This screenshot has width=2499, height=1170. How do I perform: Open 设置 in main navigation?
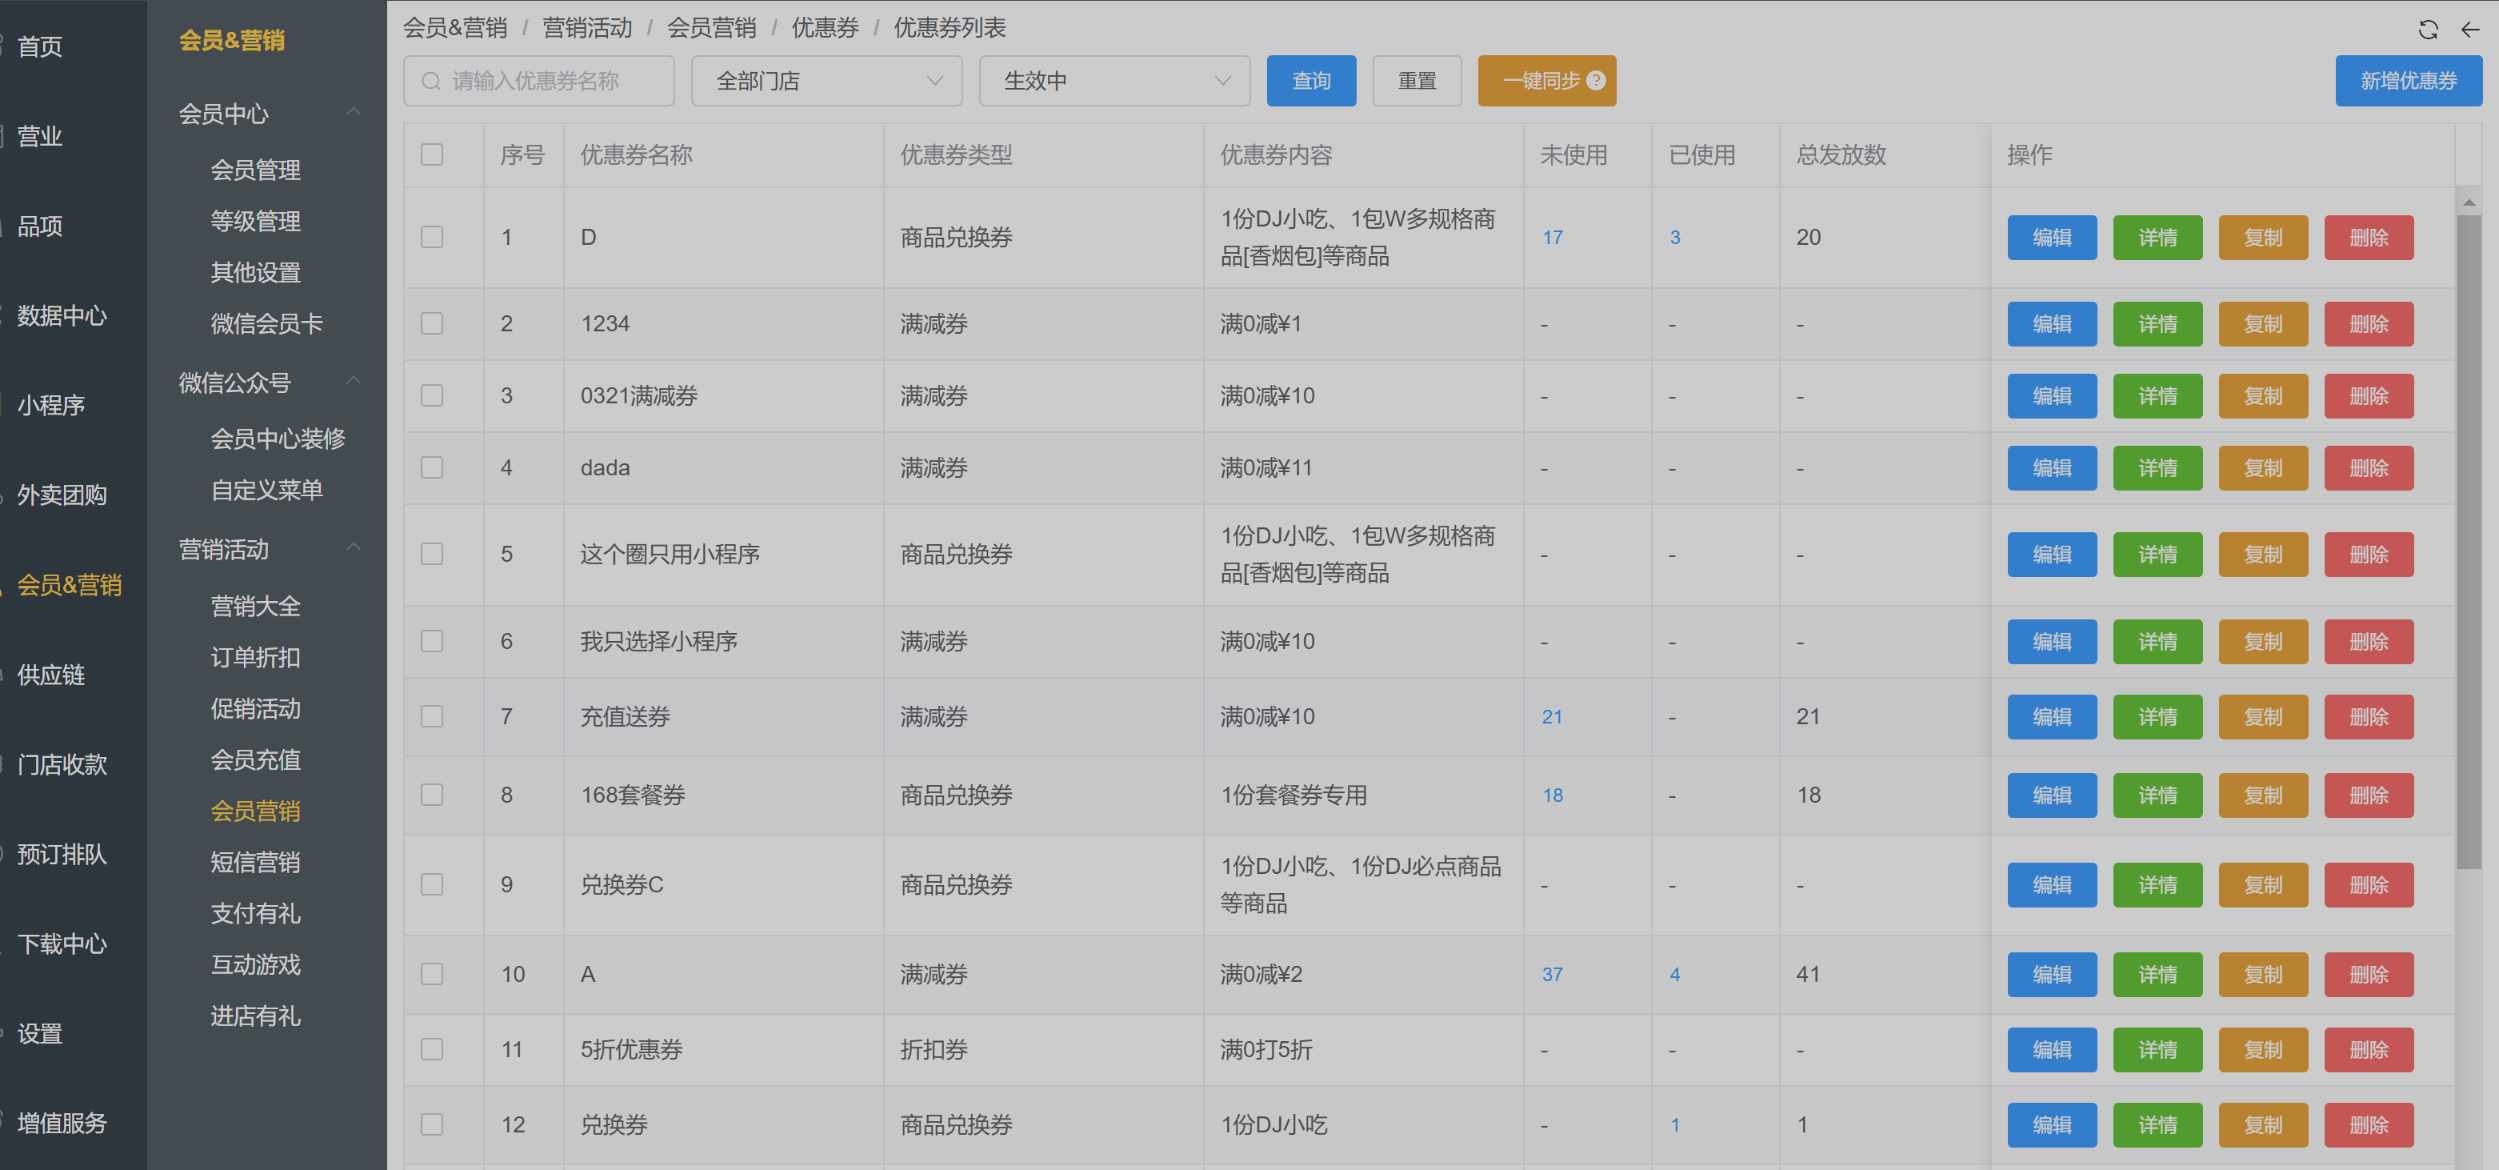coord(40,1034)
